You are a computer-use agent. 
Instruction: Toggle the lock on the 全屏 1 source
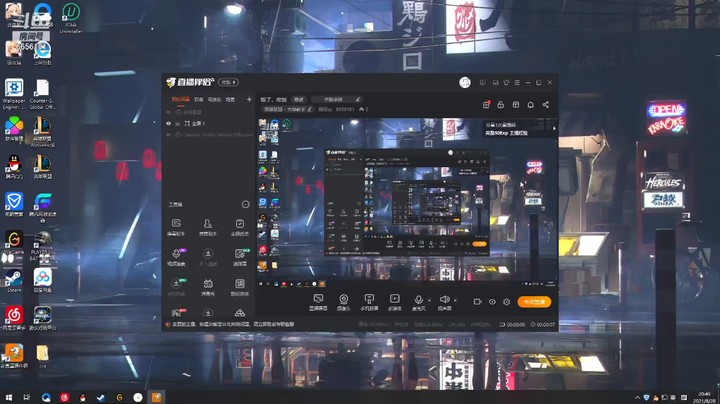click(x=177, y=123)
